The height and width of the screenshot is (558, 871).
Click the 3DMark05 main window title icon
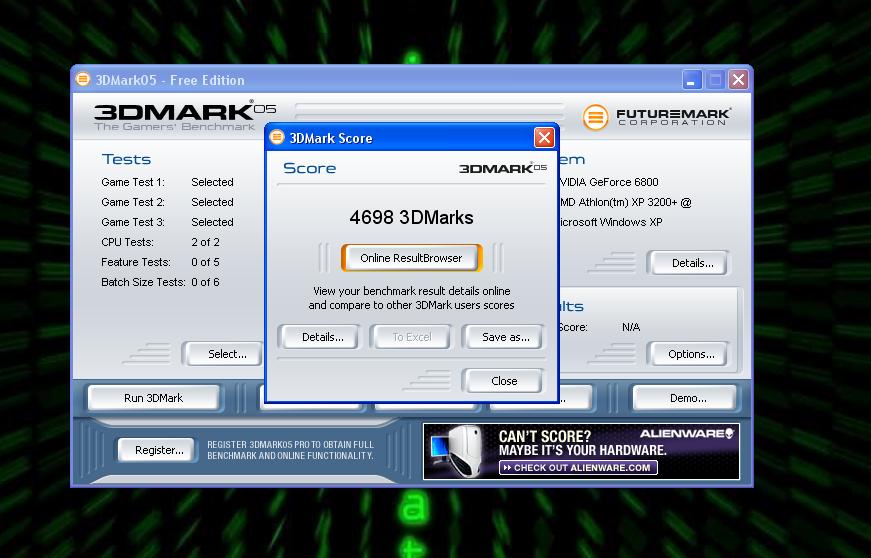[x=83, y=79]
